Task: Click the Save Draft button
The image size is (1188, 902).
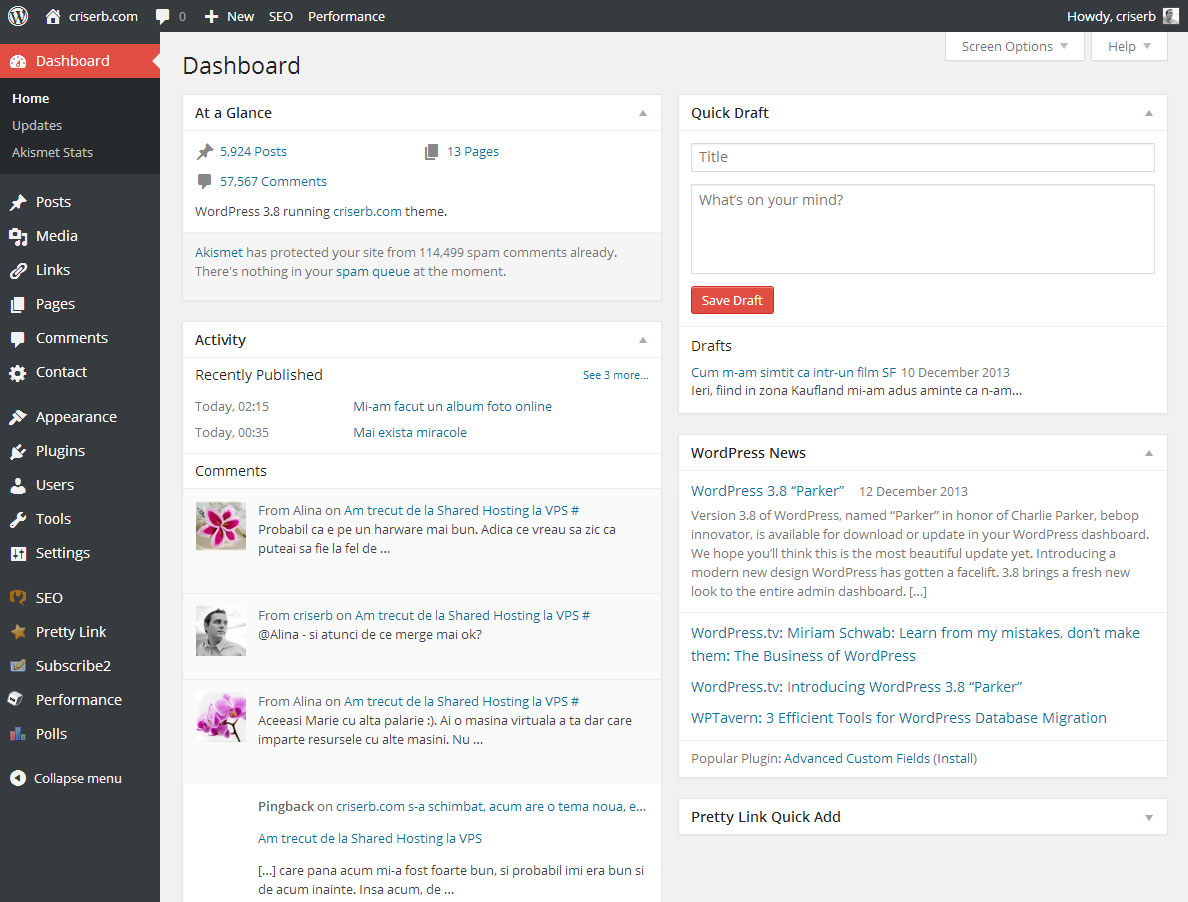Action: coord(732,300)
